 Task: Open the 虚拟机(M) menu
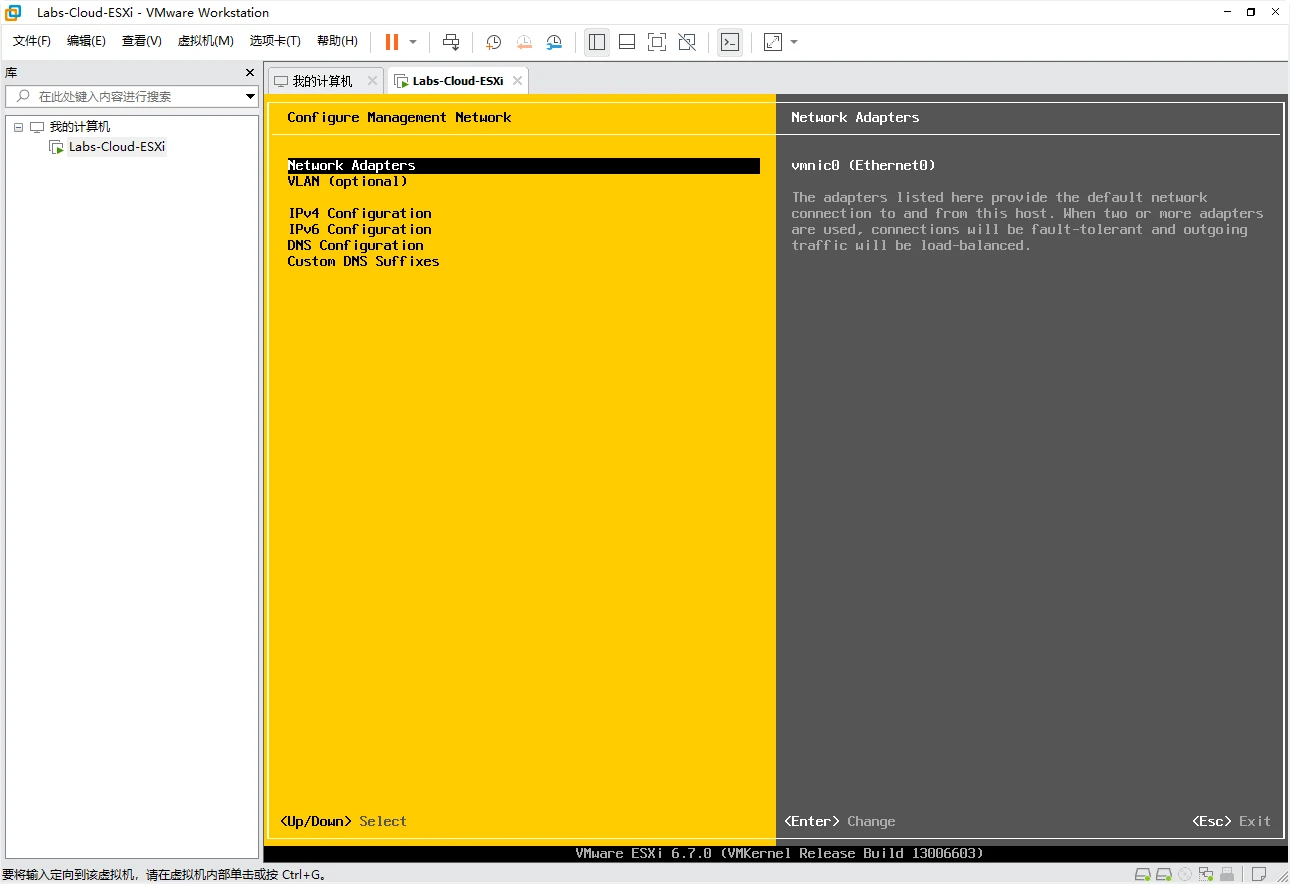point(205,41)
